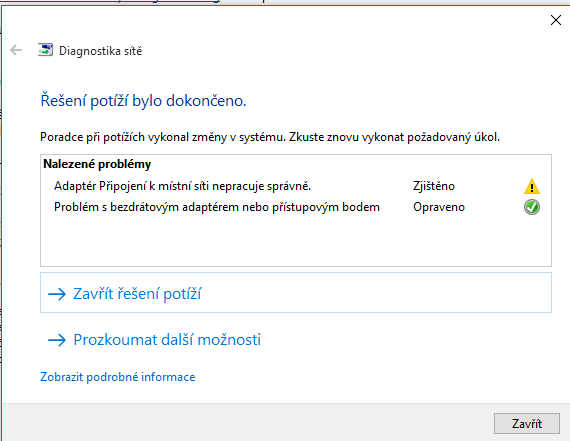Screen dimensions: 570x441
Task: Click the Nalezené problémy list header
Action: pos(97,164)
